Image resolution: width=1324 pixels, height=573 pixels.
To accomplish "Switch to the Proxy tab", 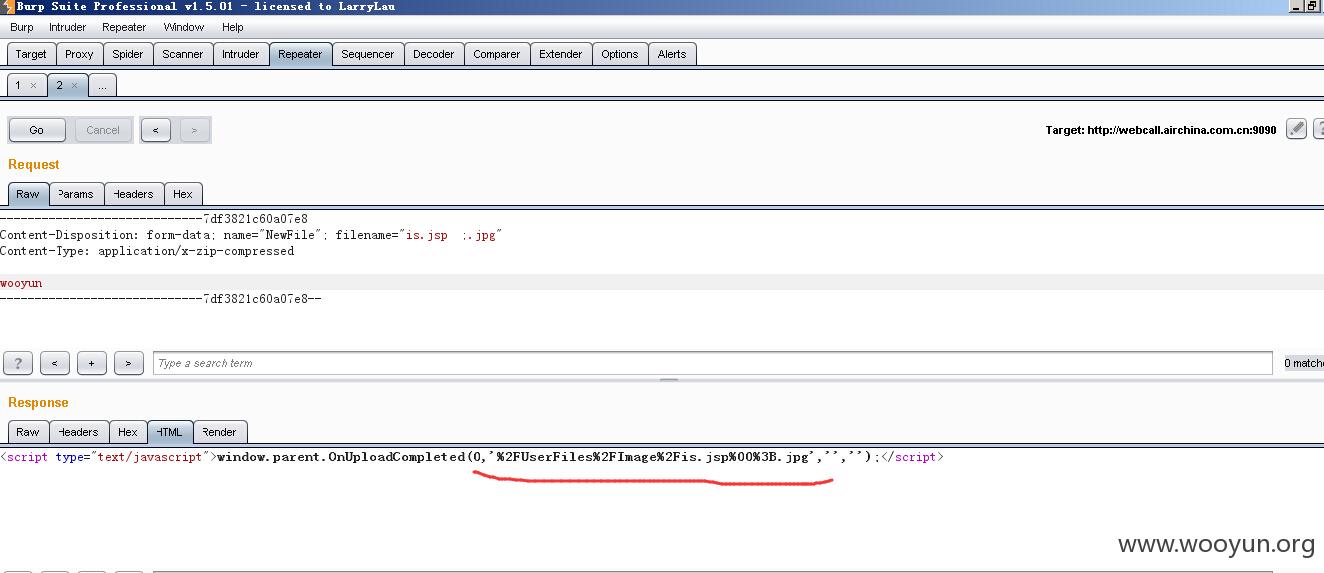I will coord(79,54).
